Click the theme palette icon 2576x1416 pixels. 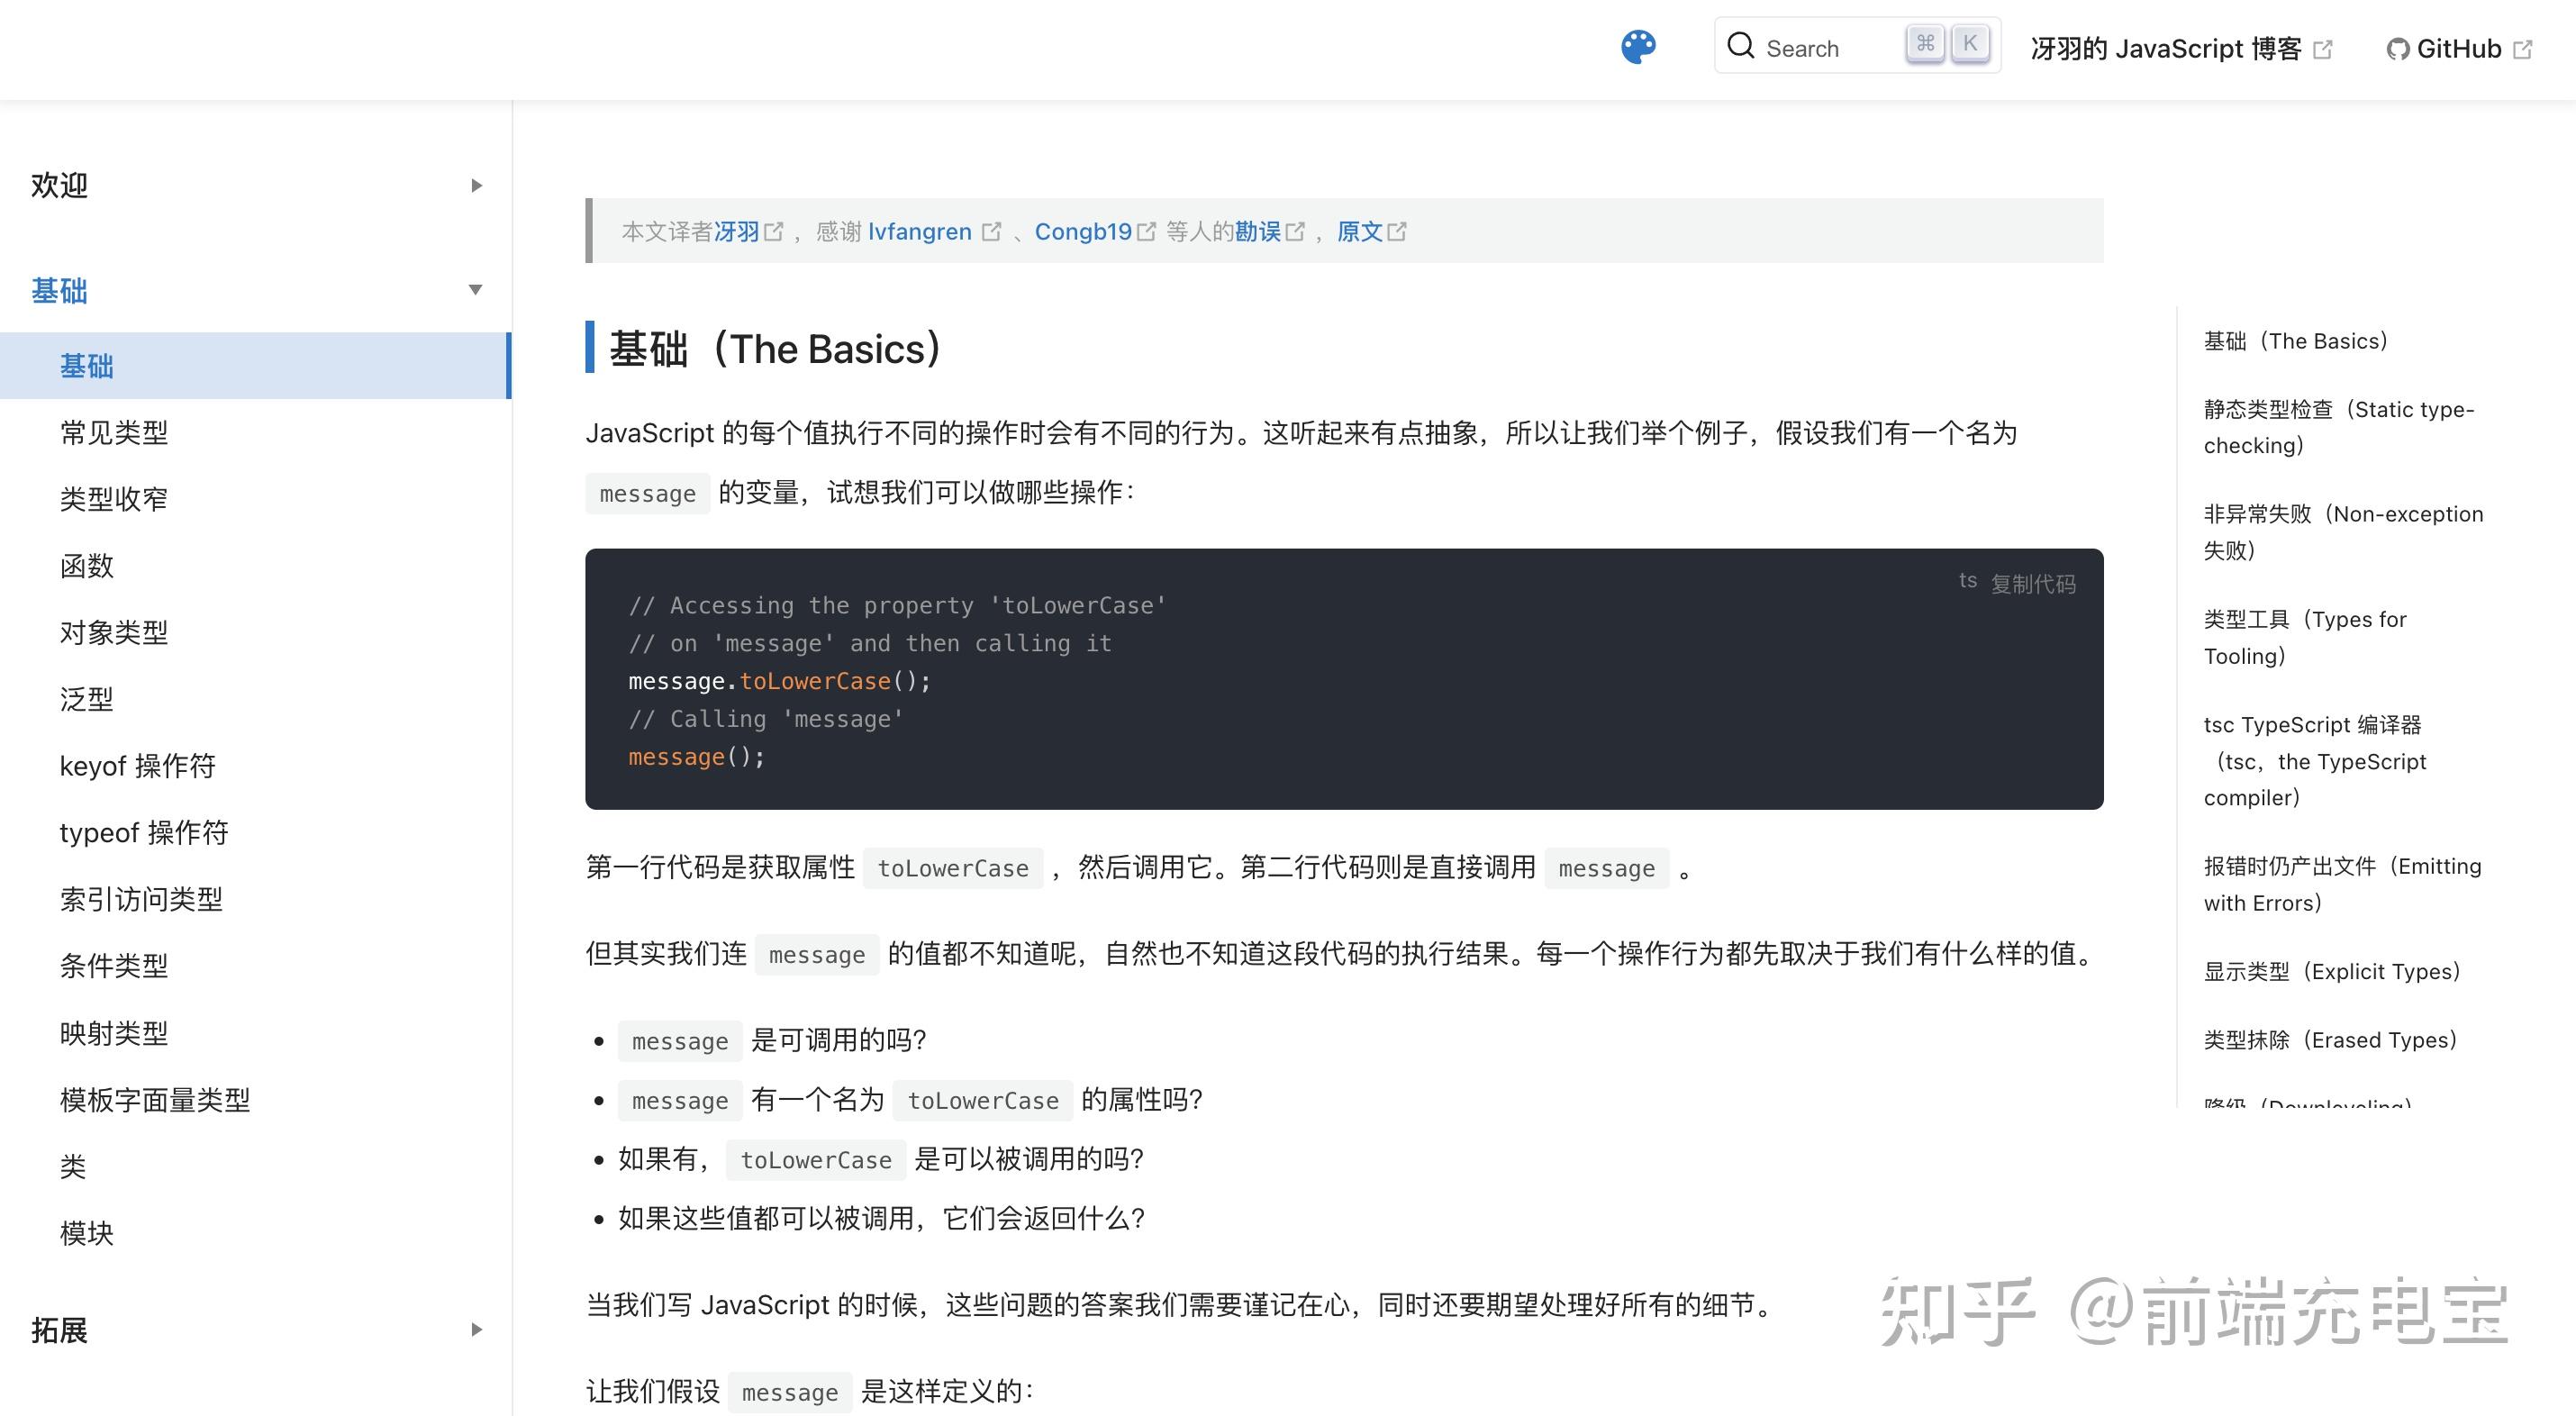(x=1638, y=46)
